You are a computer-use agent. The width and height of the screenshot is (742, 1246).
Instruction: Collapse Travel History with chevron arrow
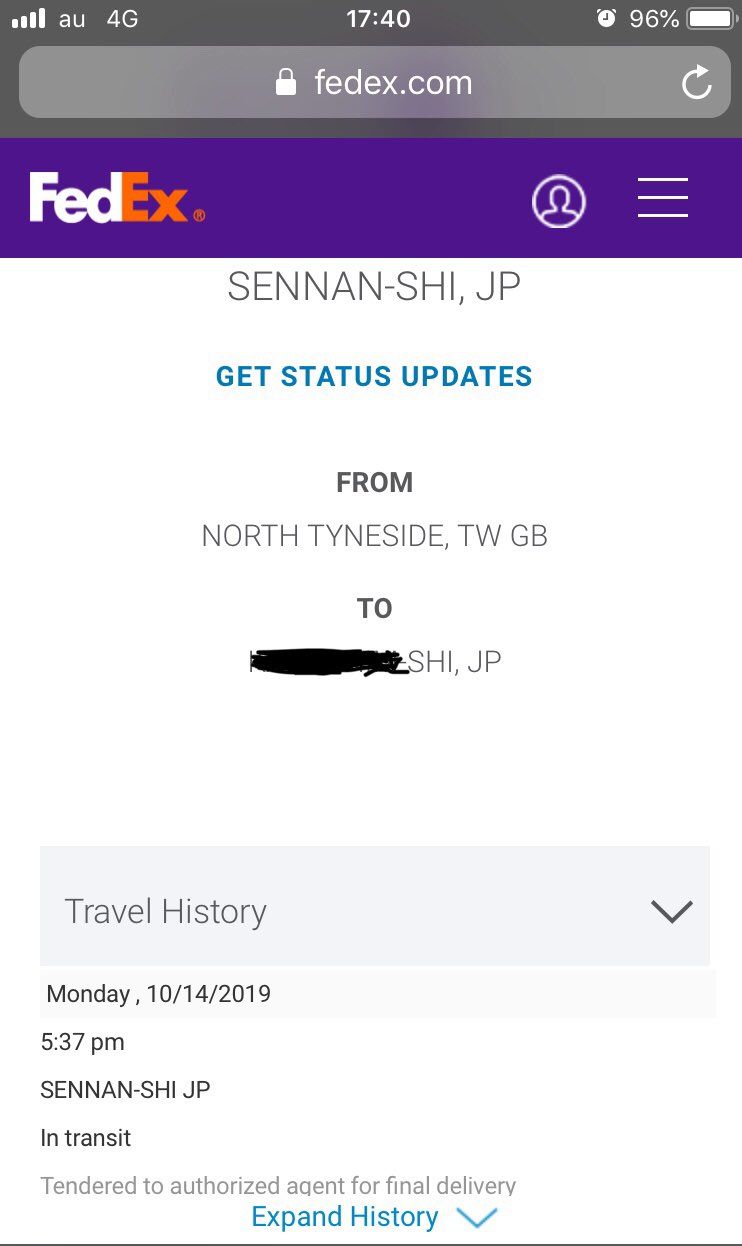(x=671, y=911)
